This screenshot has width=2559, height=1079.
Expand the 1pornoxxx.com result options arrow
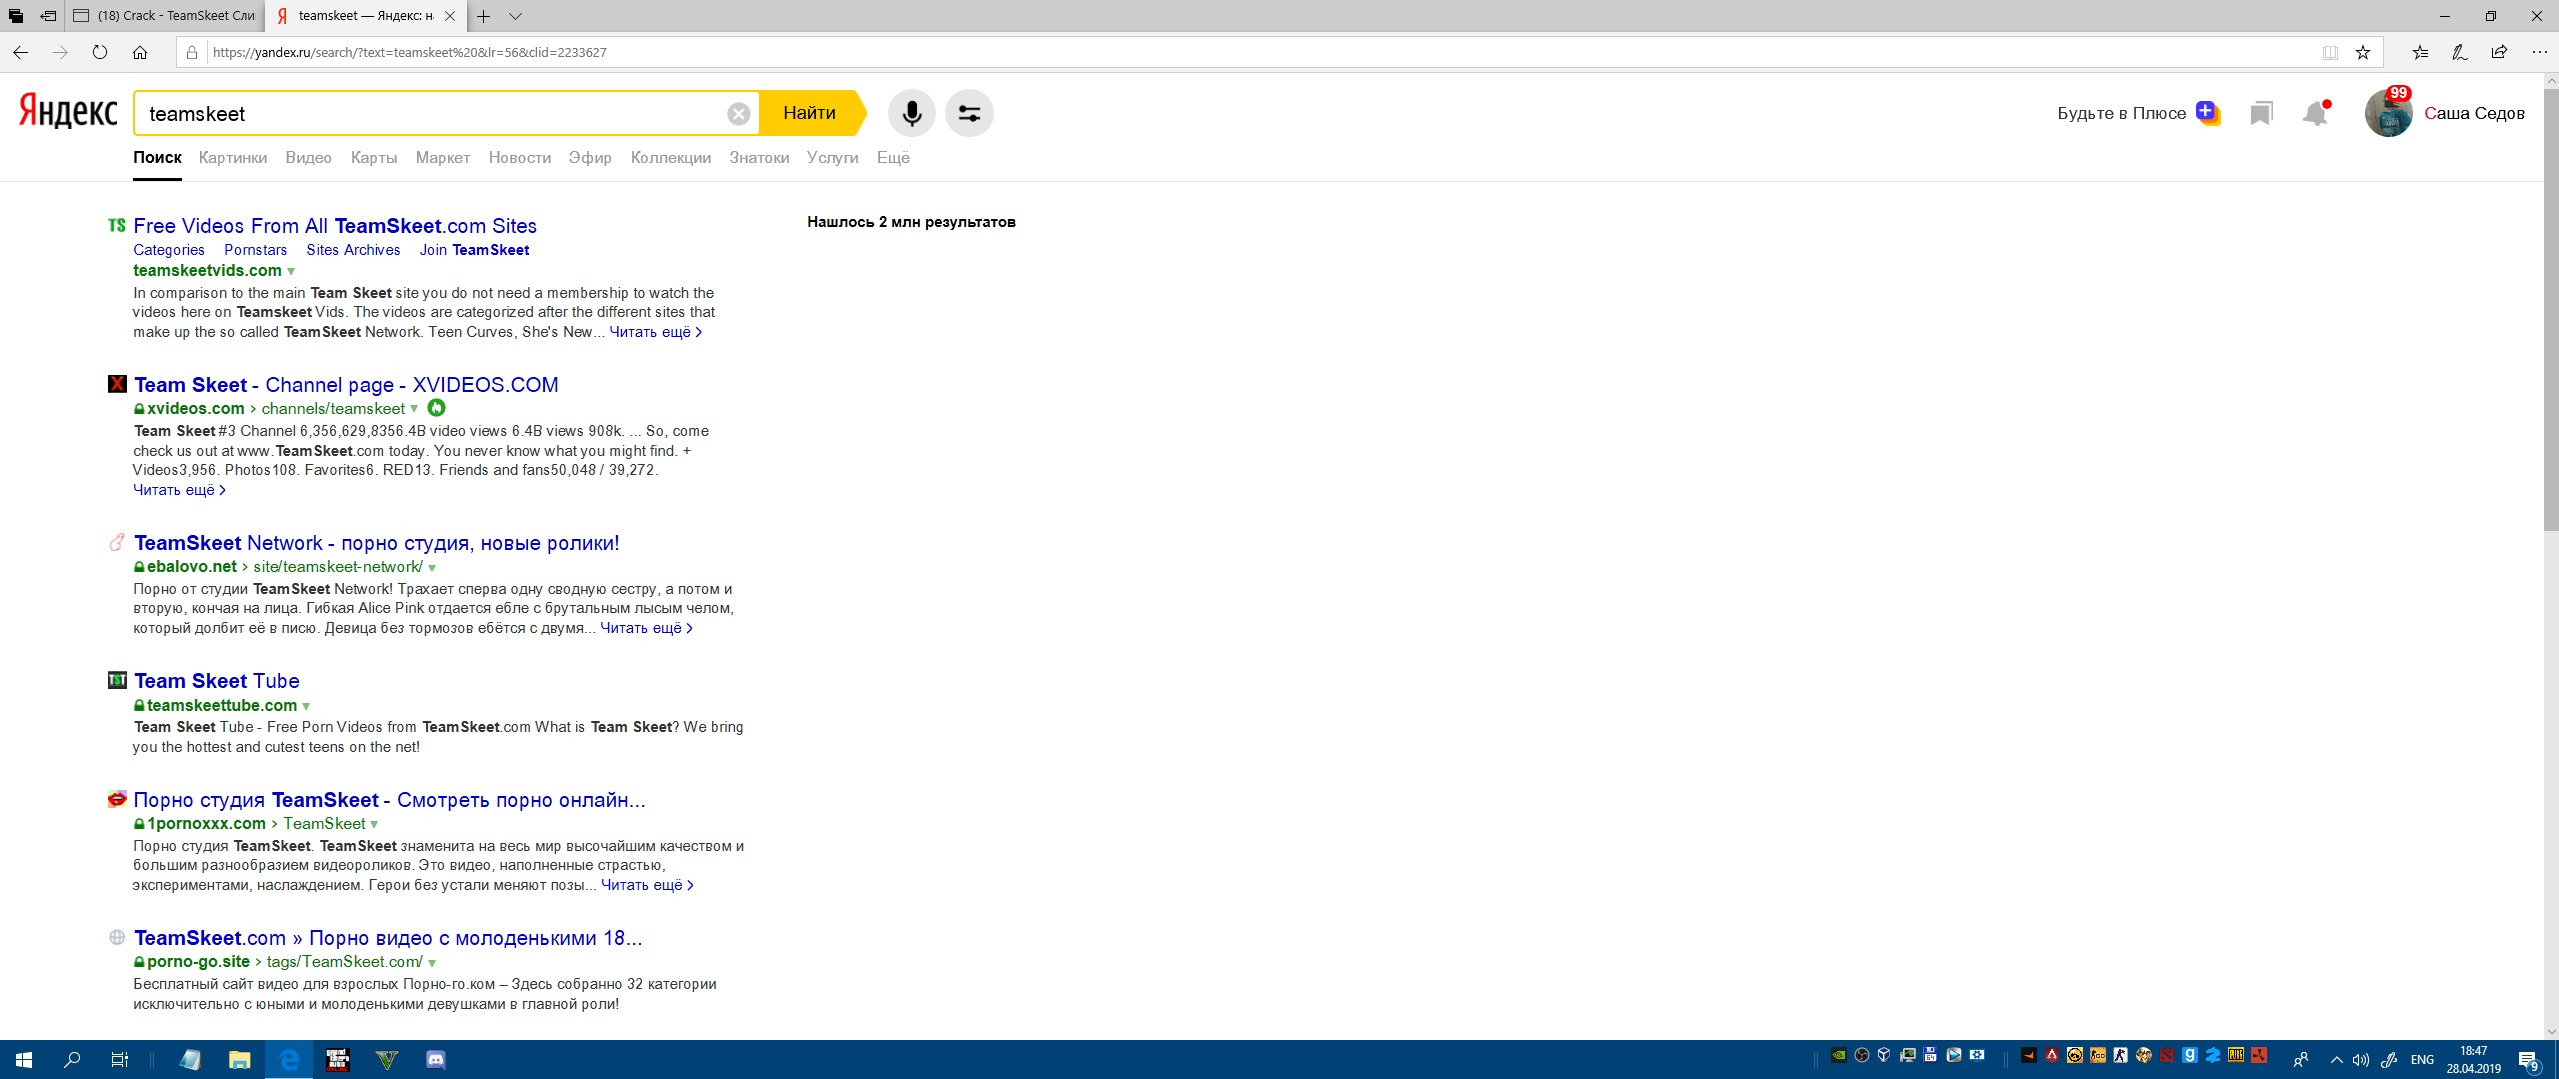[x=374, y=824]
